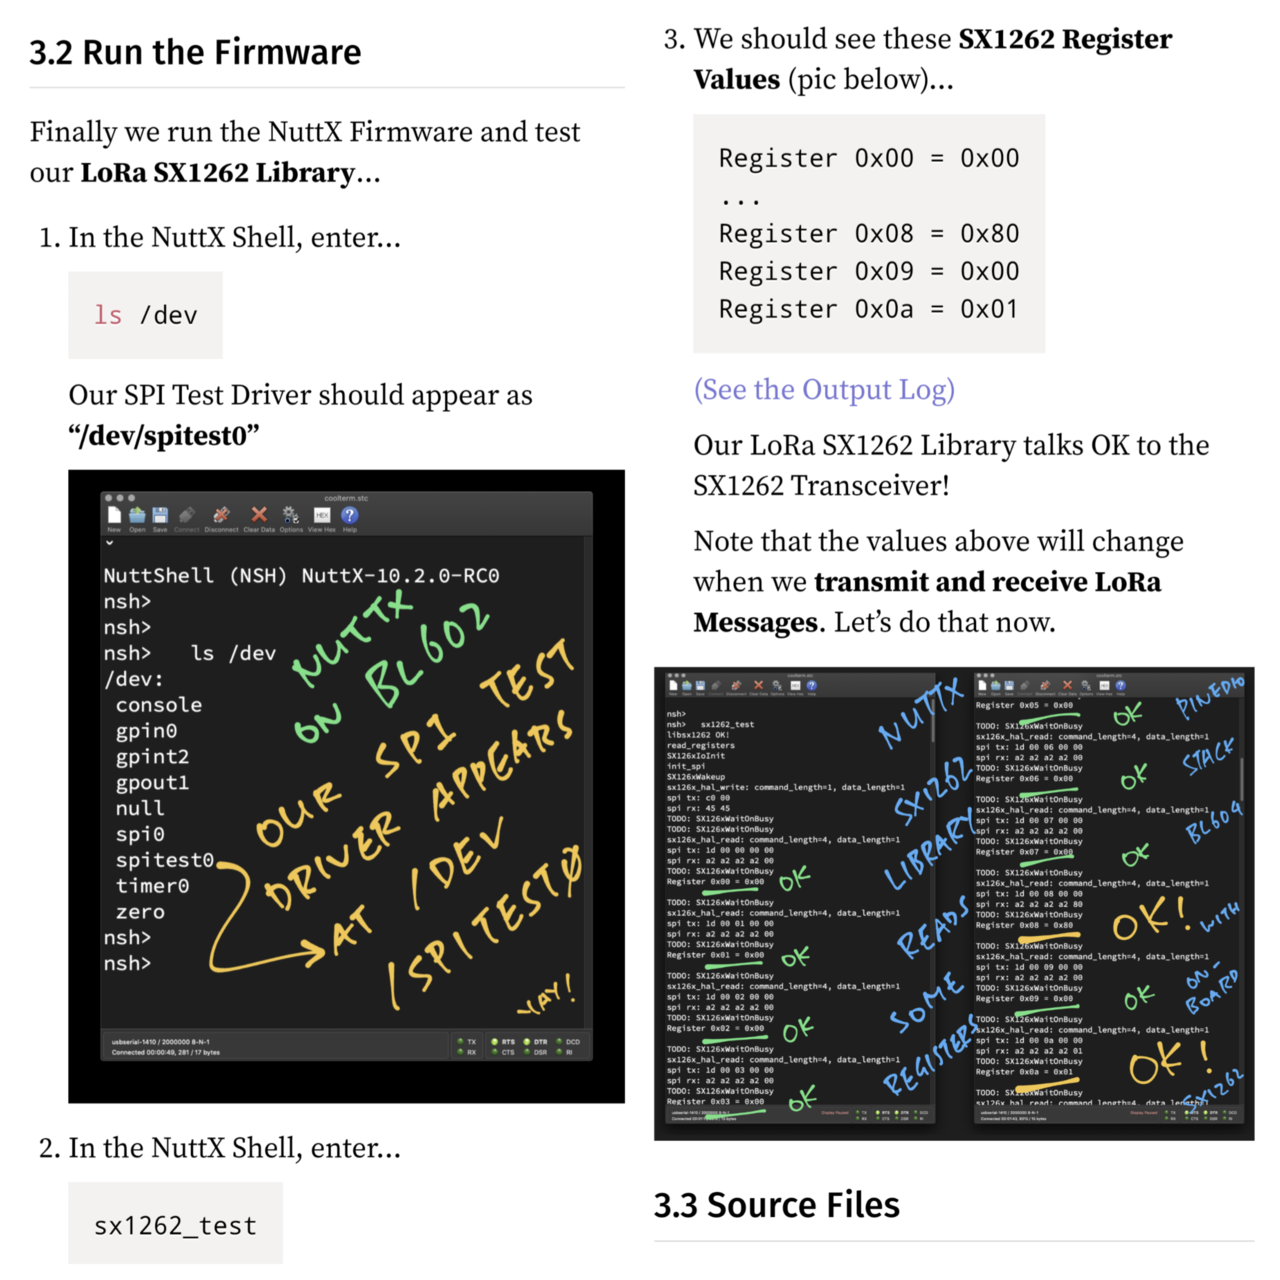
Task: Open the NuttX SX1262 register log screenshot
Action: tap(954, 904)
